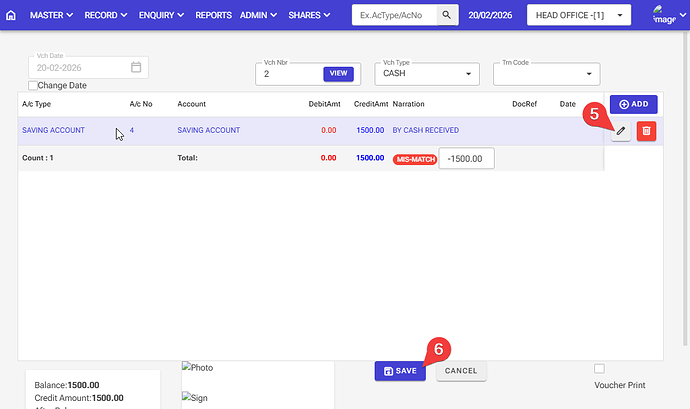The height and width of the screenshot is (409, 690).
Task: Open the REPORTS menu item
Action: pos(213,16)
